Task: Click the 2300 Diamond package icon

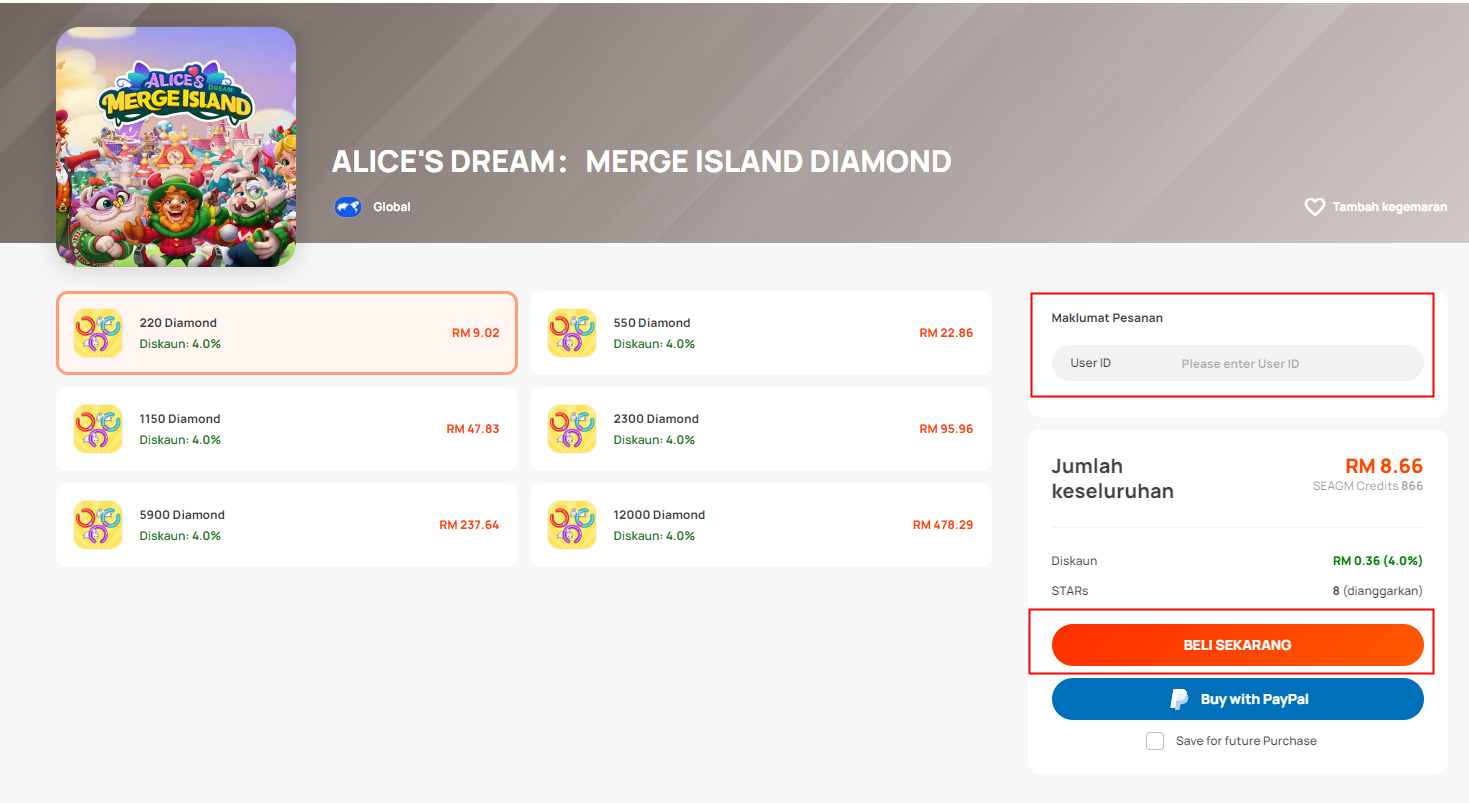Action: point(572,429)
